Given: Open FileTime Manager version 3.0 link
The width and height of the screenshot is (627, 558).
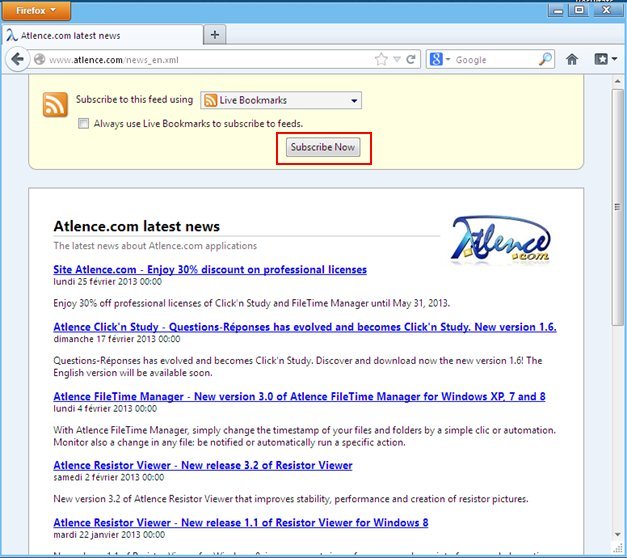Looking at the screenshot, I should point(299,396).
